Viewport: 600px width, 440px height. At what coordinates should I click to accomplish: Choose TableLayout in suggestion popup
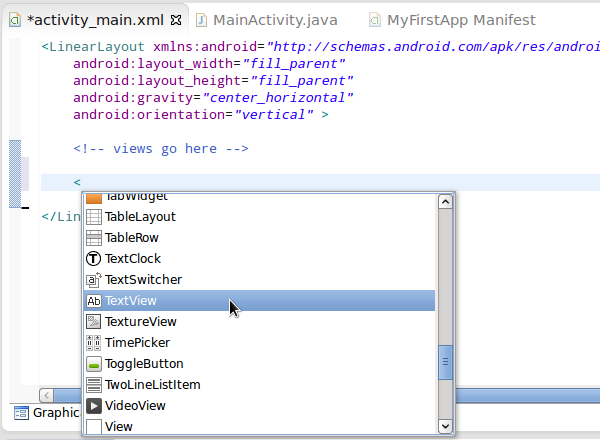pyautogui.click(x=259, y=217)
